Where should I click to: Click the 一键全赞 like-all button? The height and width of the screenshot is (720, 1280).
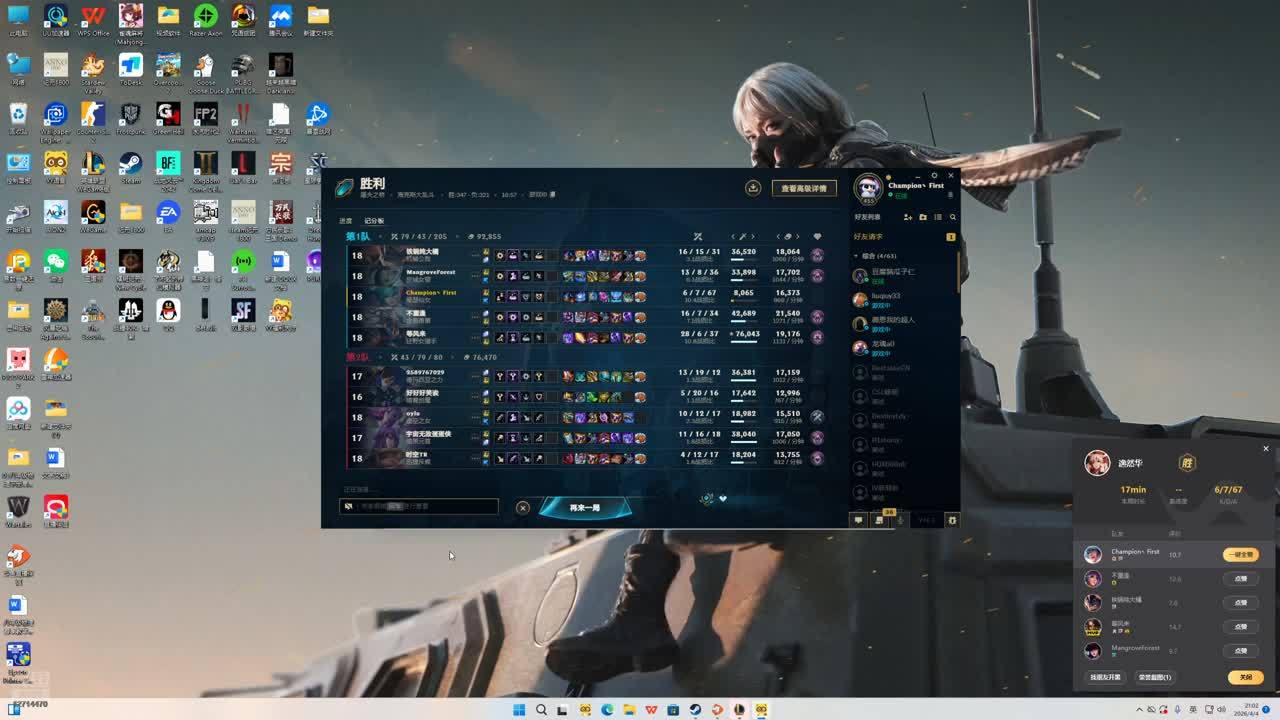[1240, 555]
